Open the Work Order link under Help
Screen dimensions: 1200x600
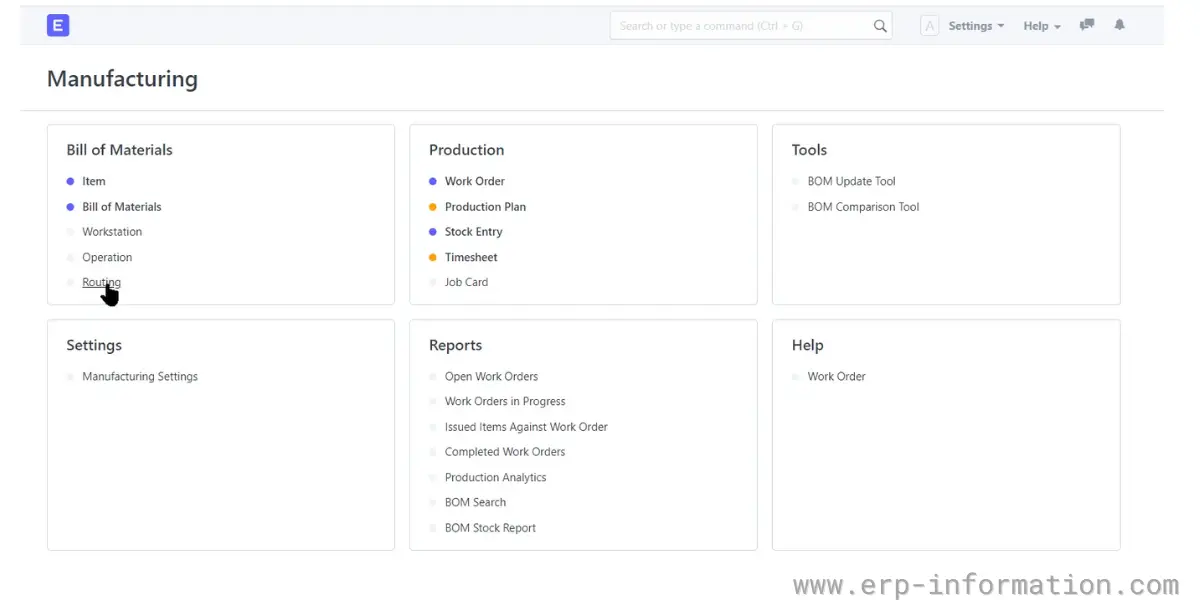pos(836,377)
